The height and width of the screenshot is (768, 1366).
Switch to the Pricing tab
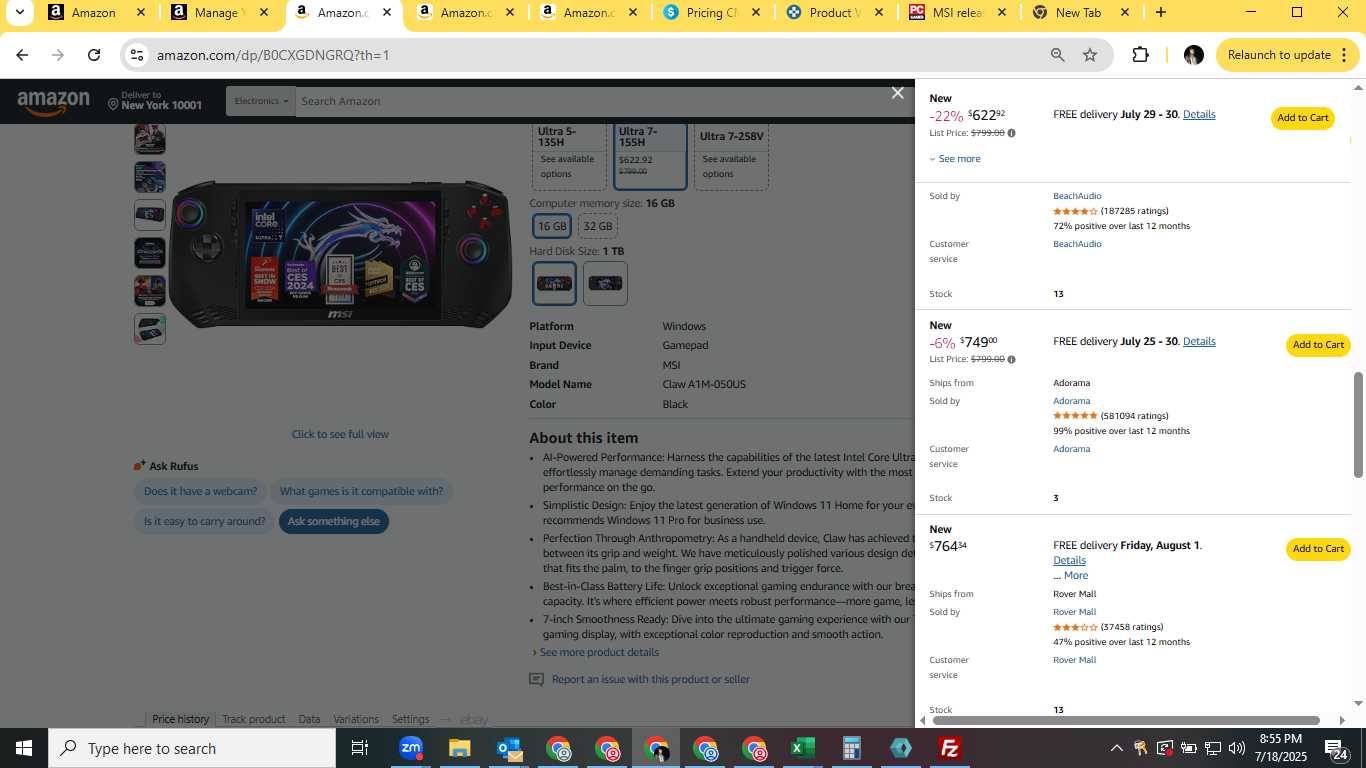click(711, 13)
